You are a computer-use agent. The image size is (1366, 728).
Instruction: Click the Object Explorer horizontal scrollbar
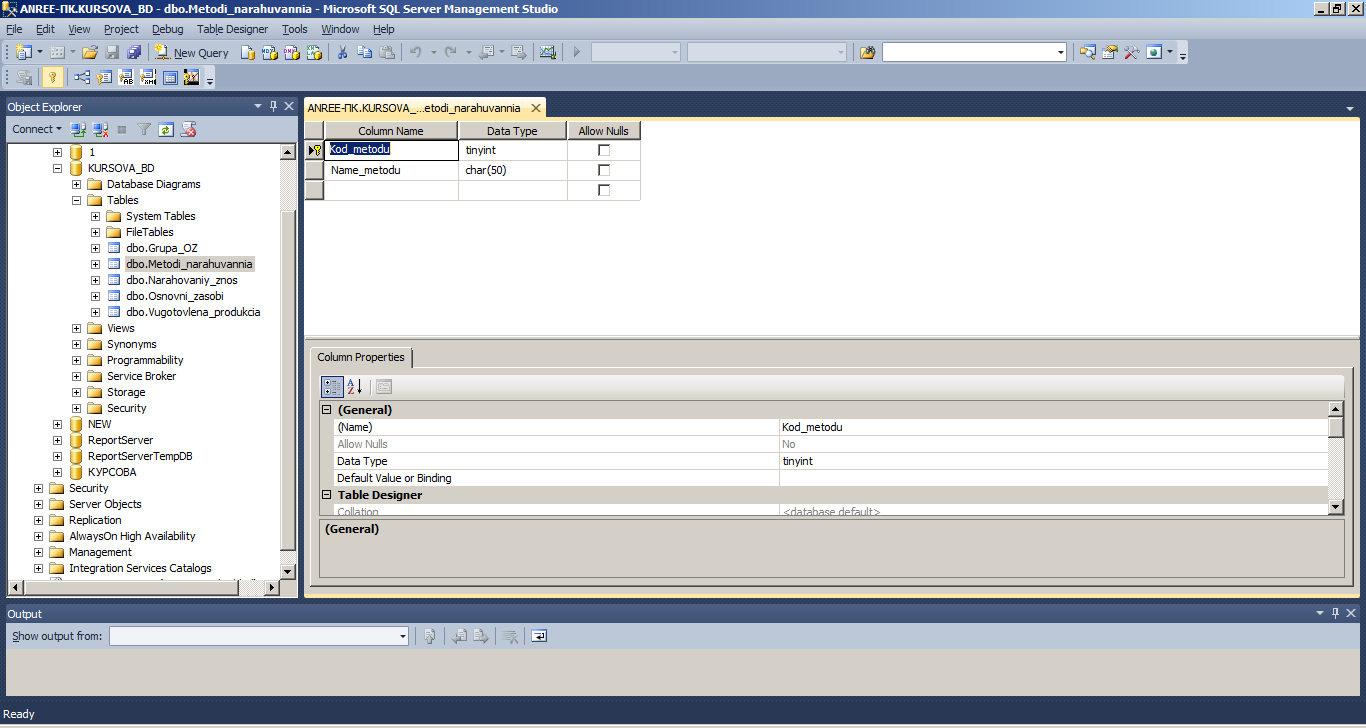tap(144, 588)
